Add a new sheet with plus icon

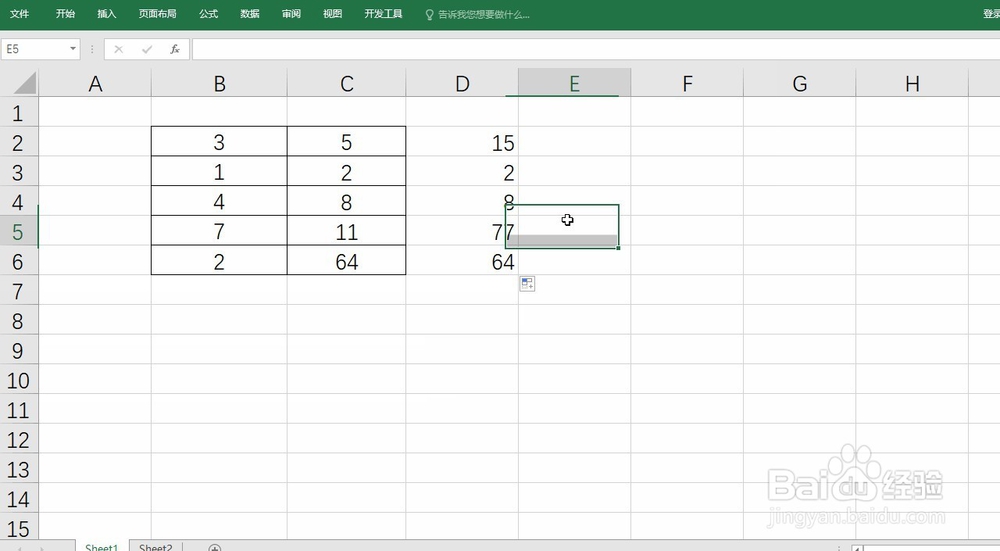coord(214,547)
